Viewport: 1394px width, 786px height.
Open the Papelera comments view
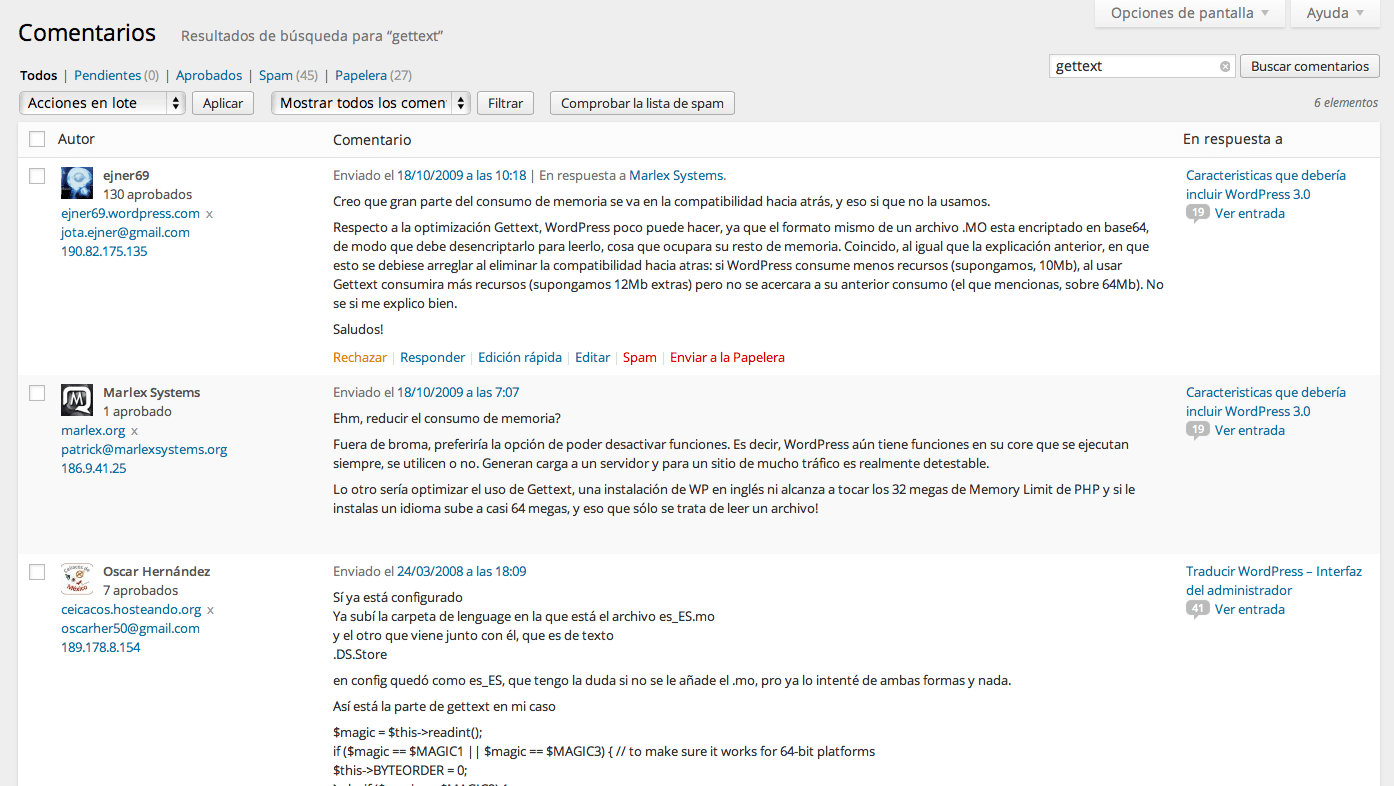click(360, 75)
